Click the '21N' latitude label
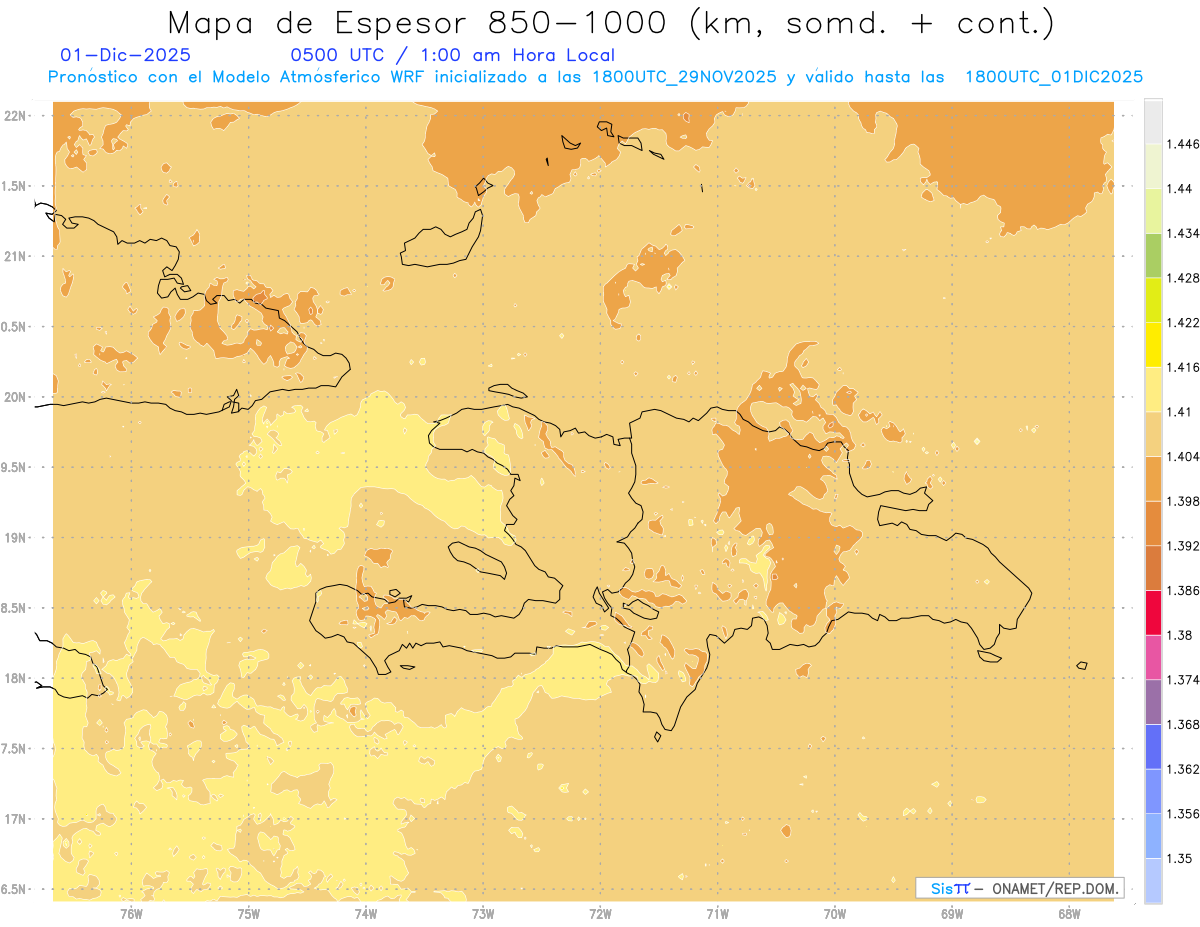Screen dimensions: 1200x927 click(x=15, y=256)
